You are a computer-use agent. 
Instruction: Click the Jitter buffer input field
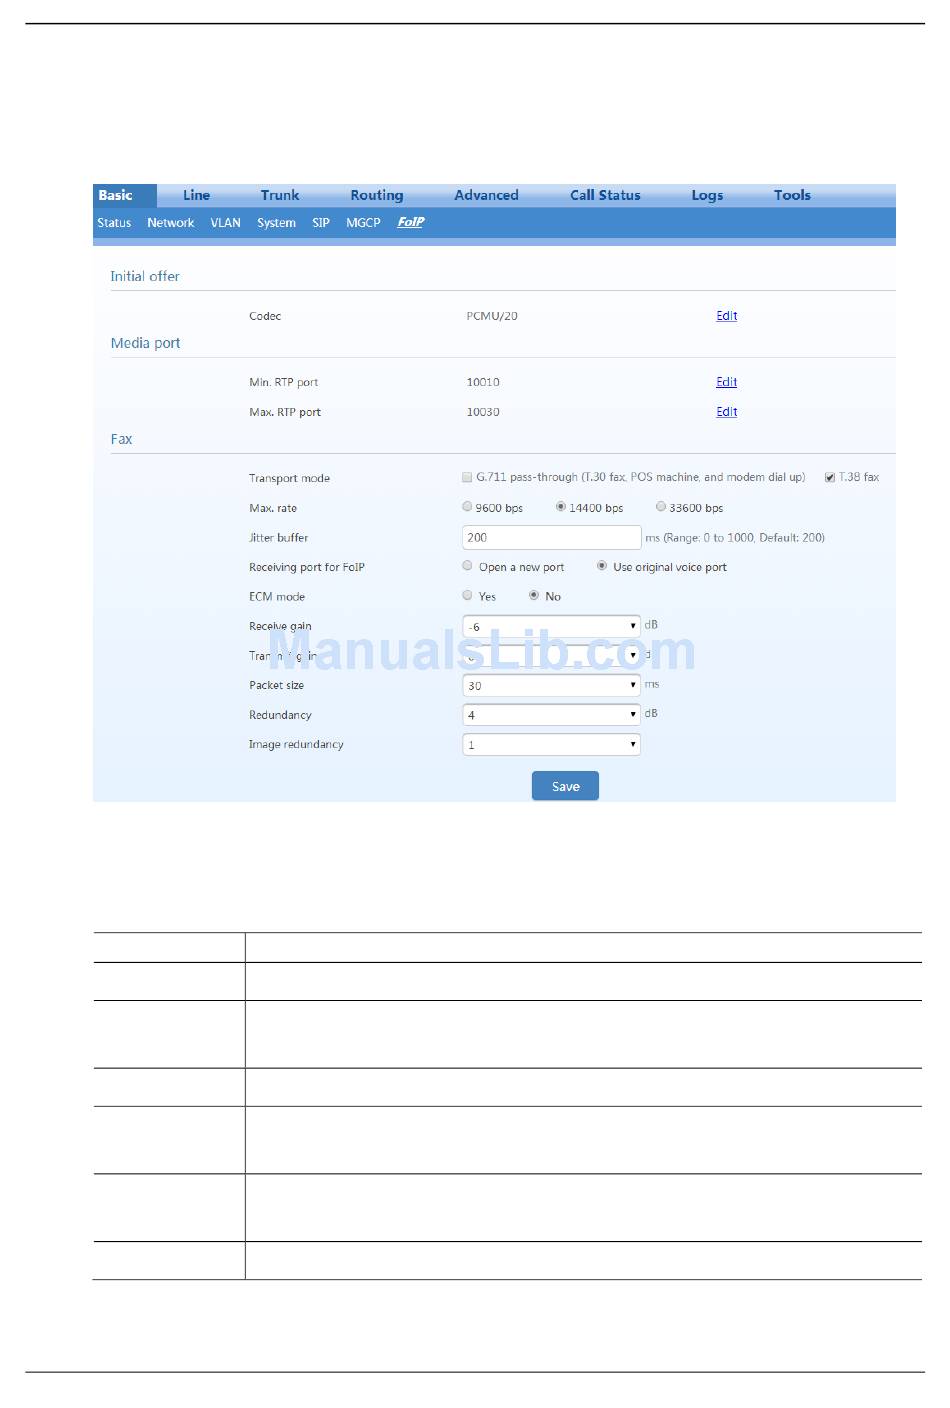pos(551,538)
